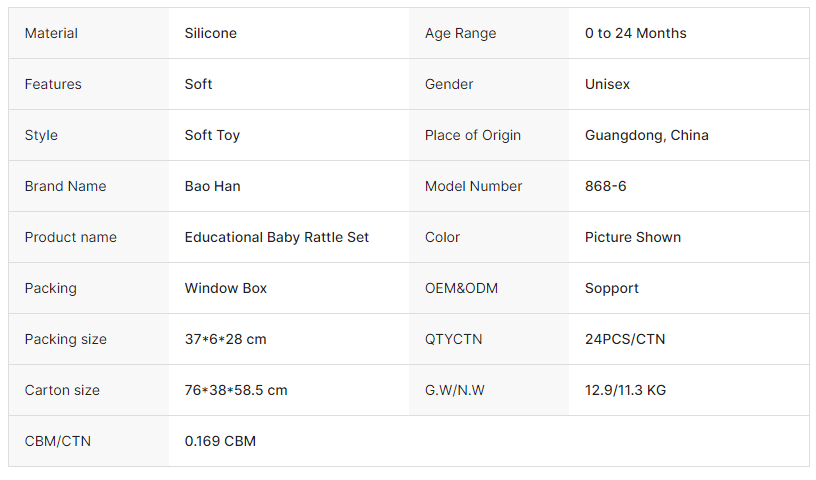Click the Window Box packing value

pos(226,288)
